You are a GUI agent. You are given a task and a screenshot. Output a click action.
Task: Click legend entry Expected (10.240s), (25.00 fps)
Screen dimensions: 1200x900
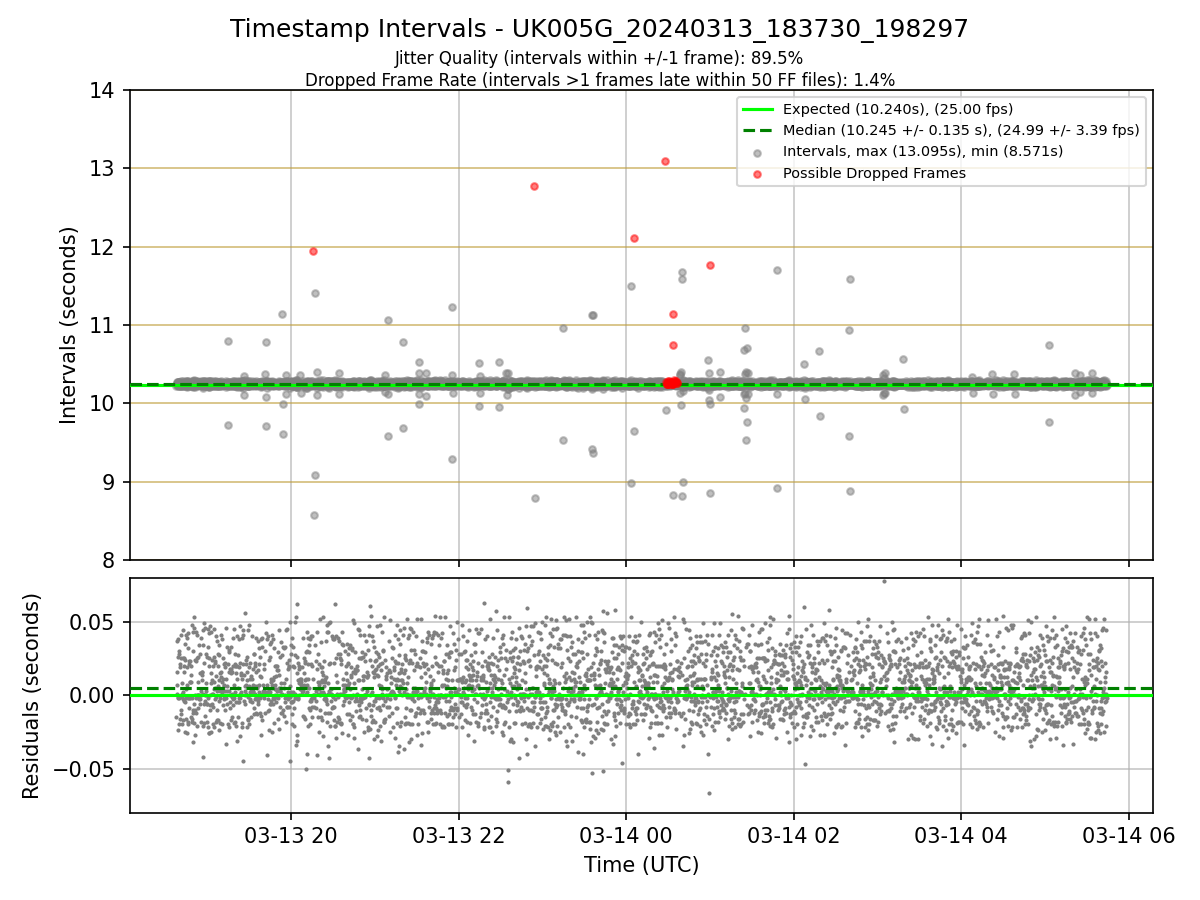(897, 109)
